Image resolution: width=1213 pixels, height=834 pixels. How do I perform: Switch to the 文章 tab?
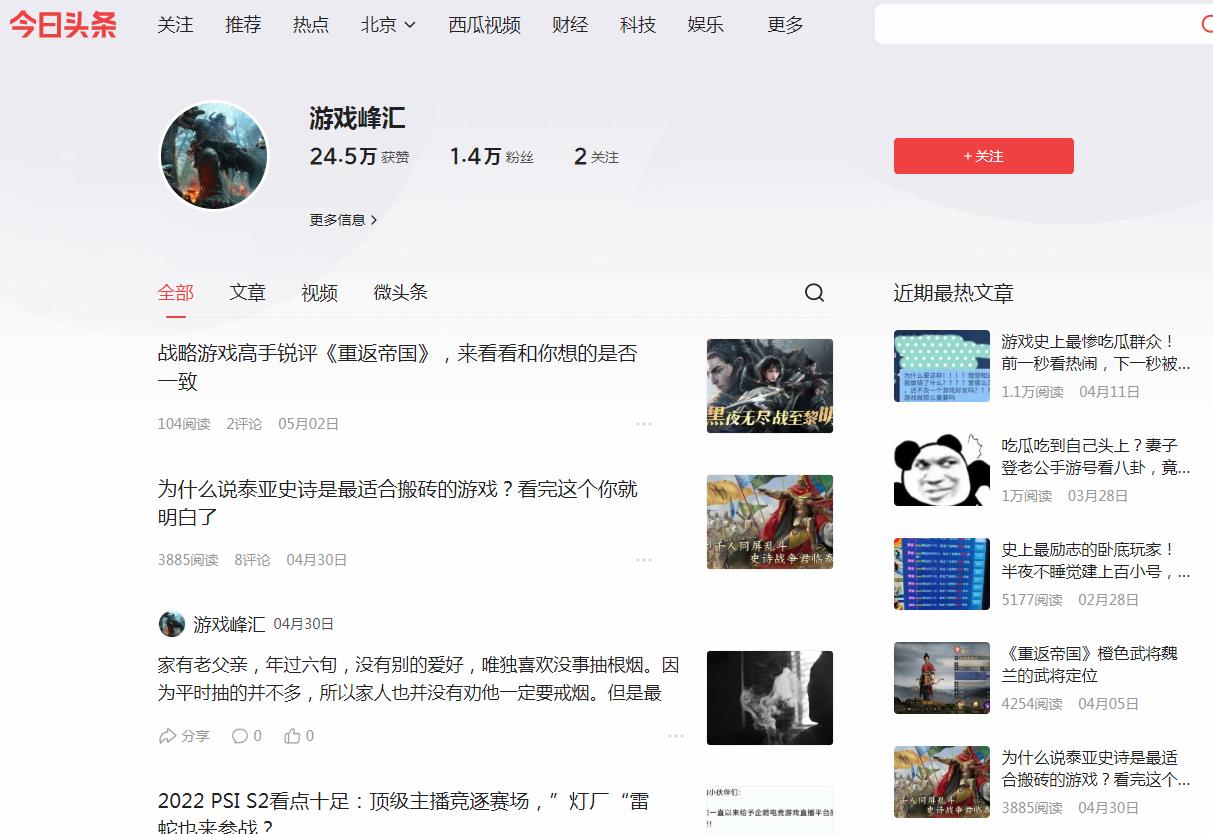(248, 293)
